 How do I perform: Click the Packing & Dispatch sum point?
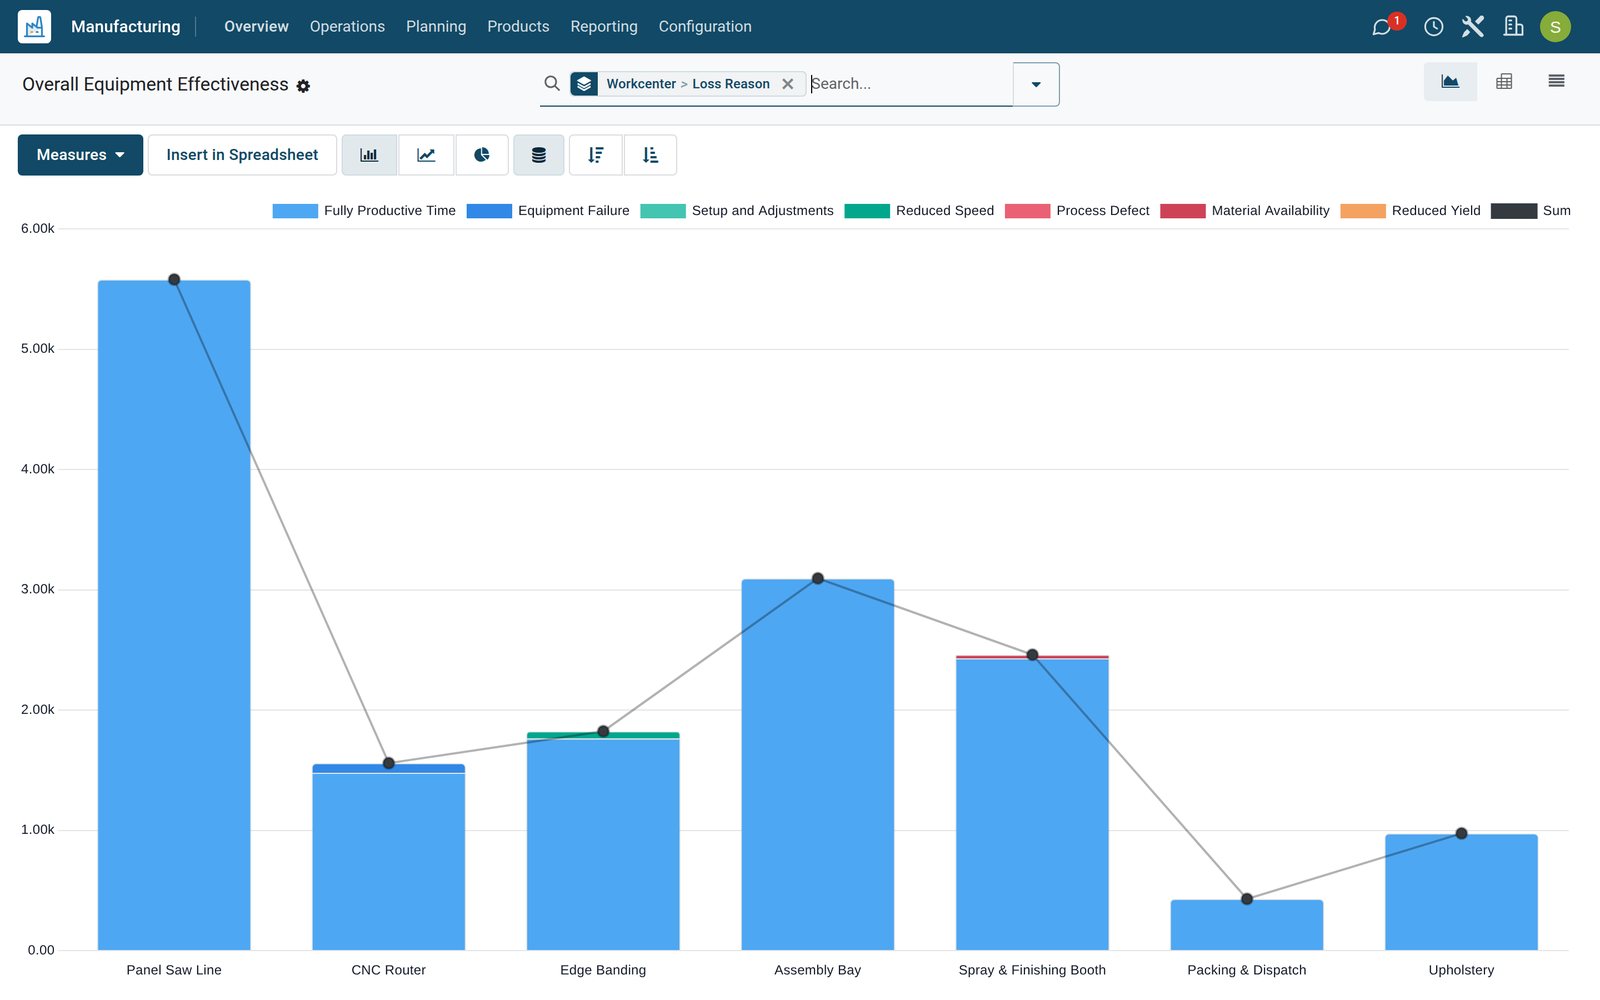(1247, 899)
